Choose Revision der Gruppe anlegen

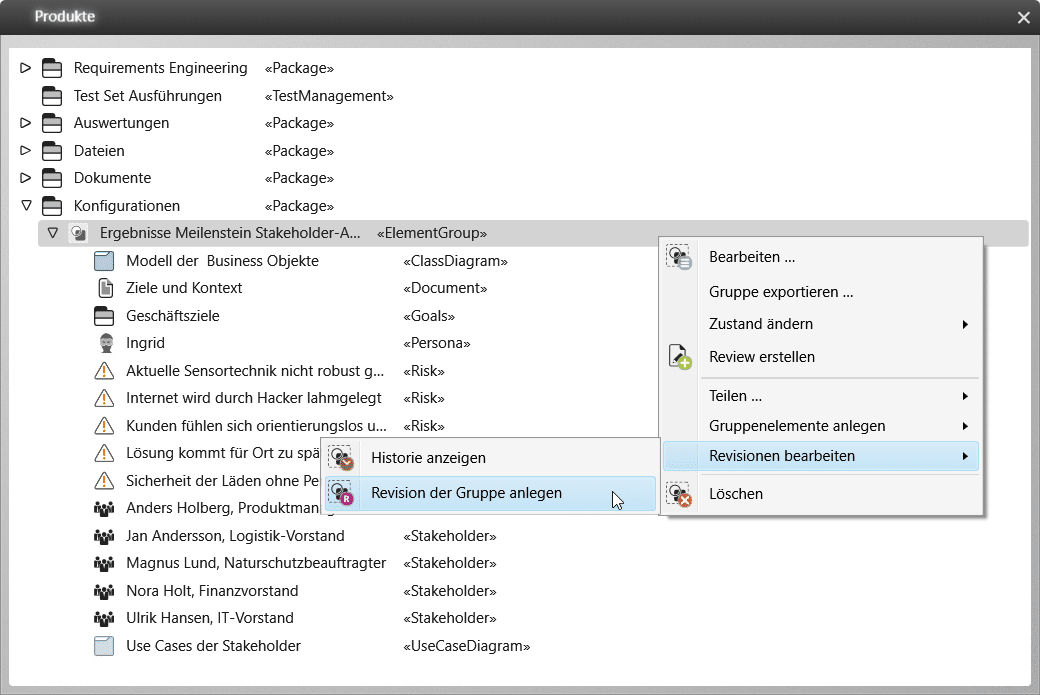466,493
